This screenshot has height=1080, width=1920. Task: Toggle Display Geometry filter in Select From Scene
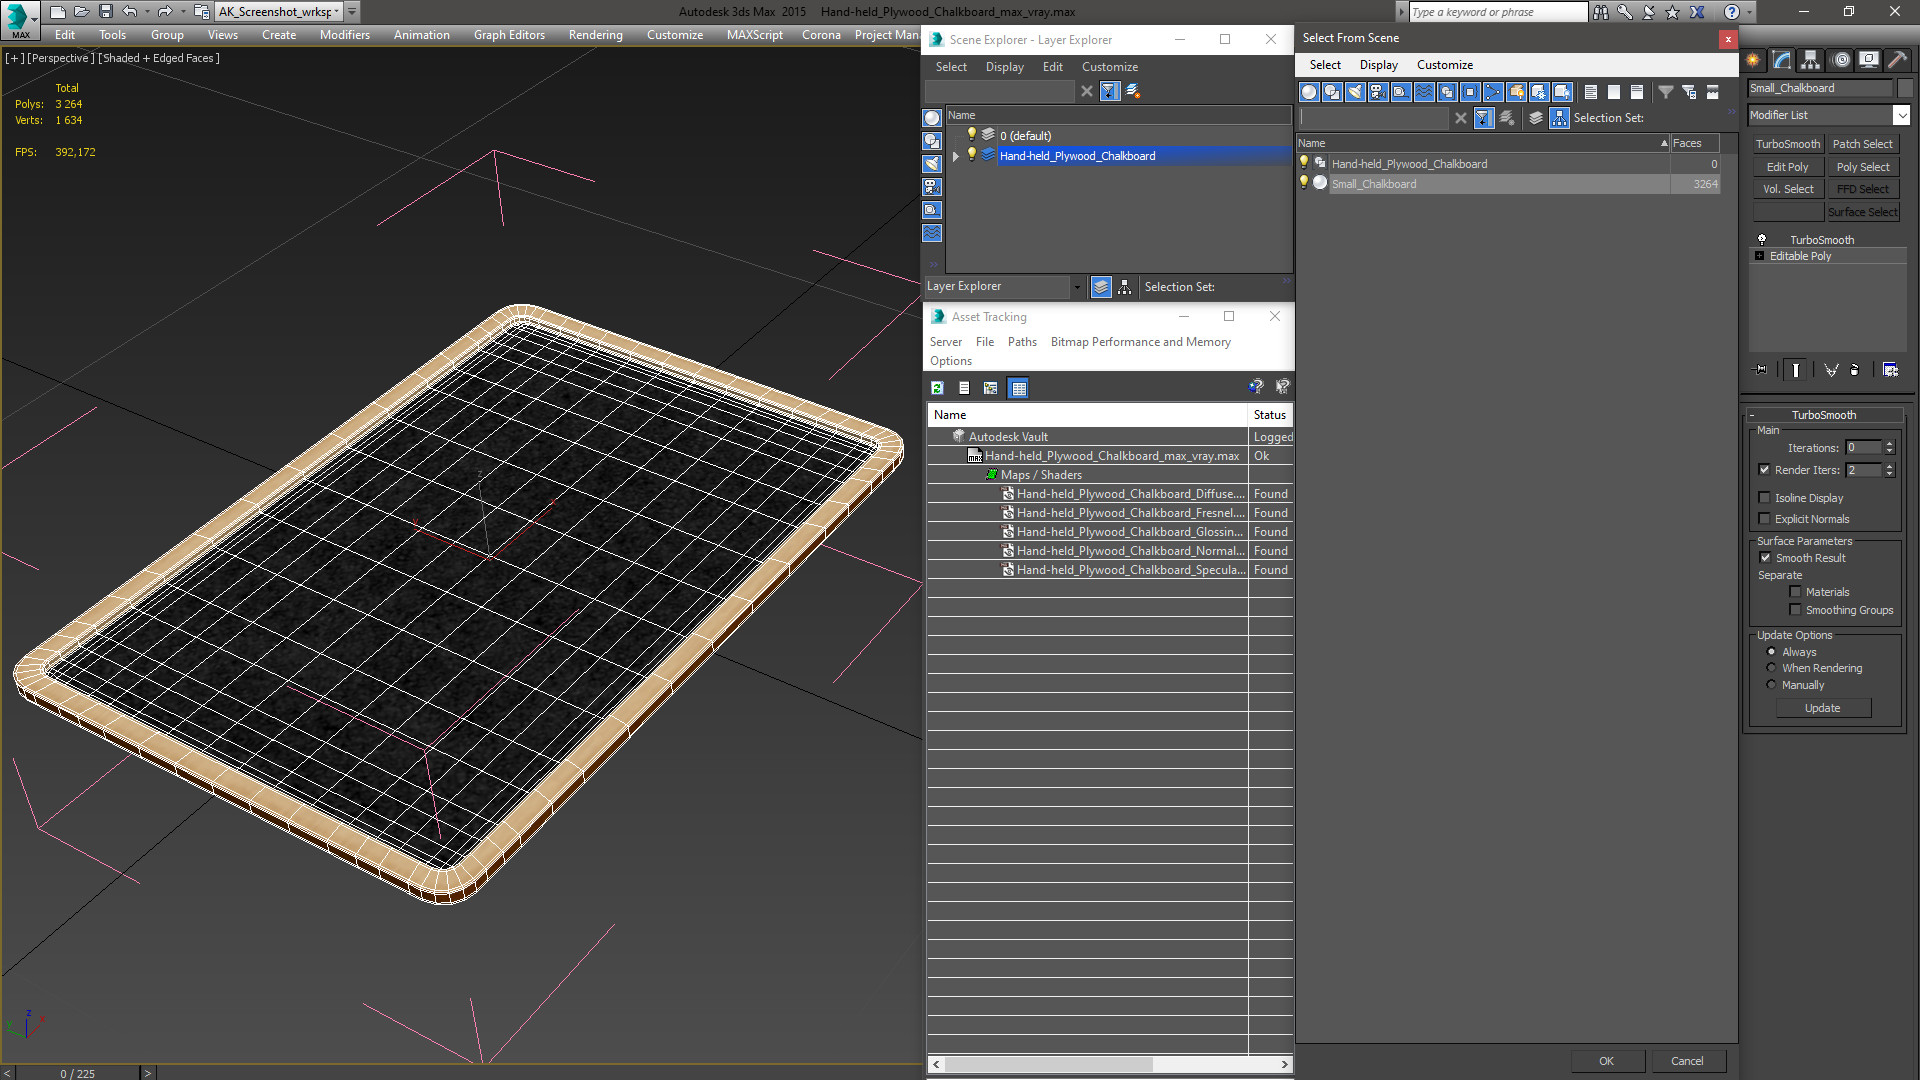point(1309,92)
